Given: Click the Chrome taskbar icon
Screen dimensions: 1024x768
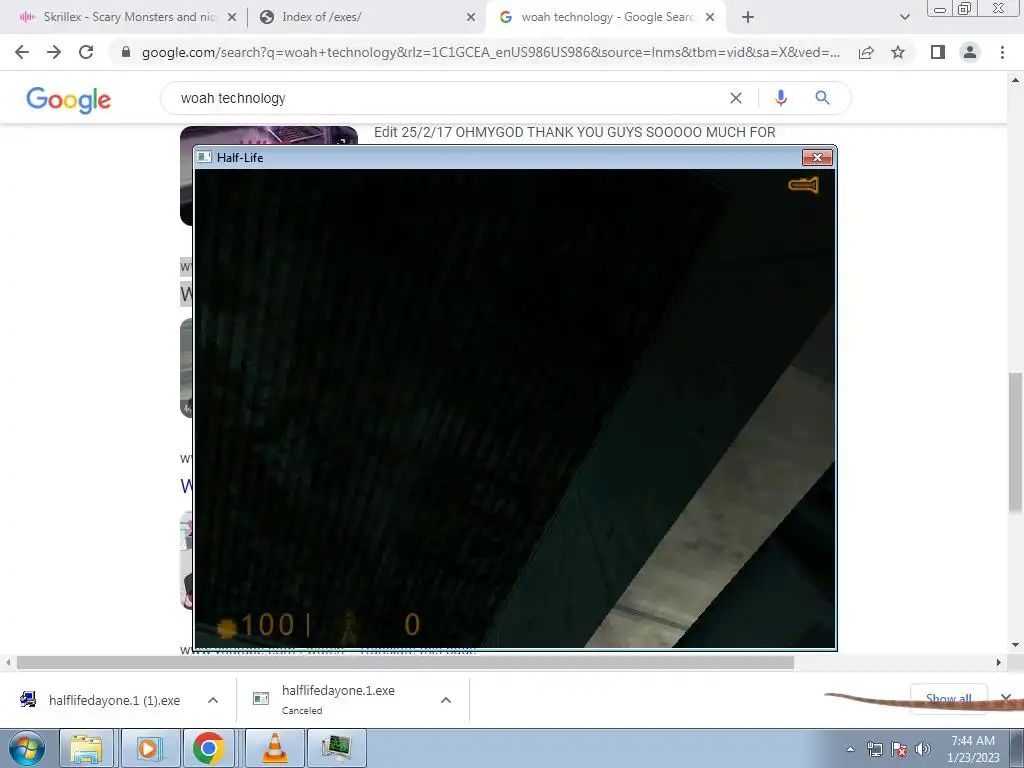Looking at the screenshot, I should [x=210, y=748].
